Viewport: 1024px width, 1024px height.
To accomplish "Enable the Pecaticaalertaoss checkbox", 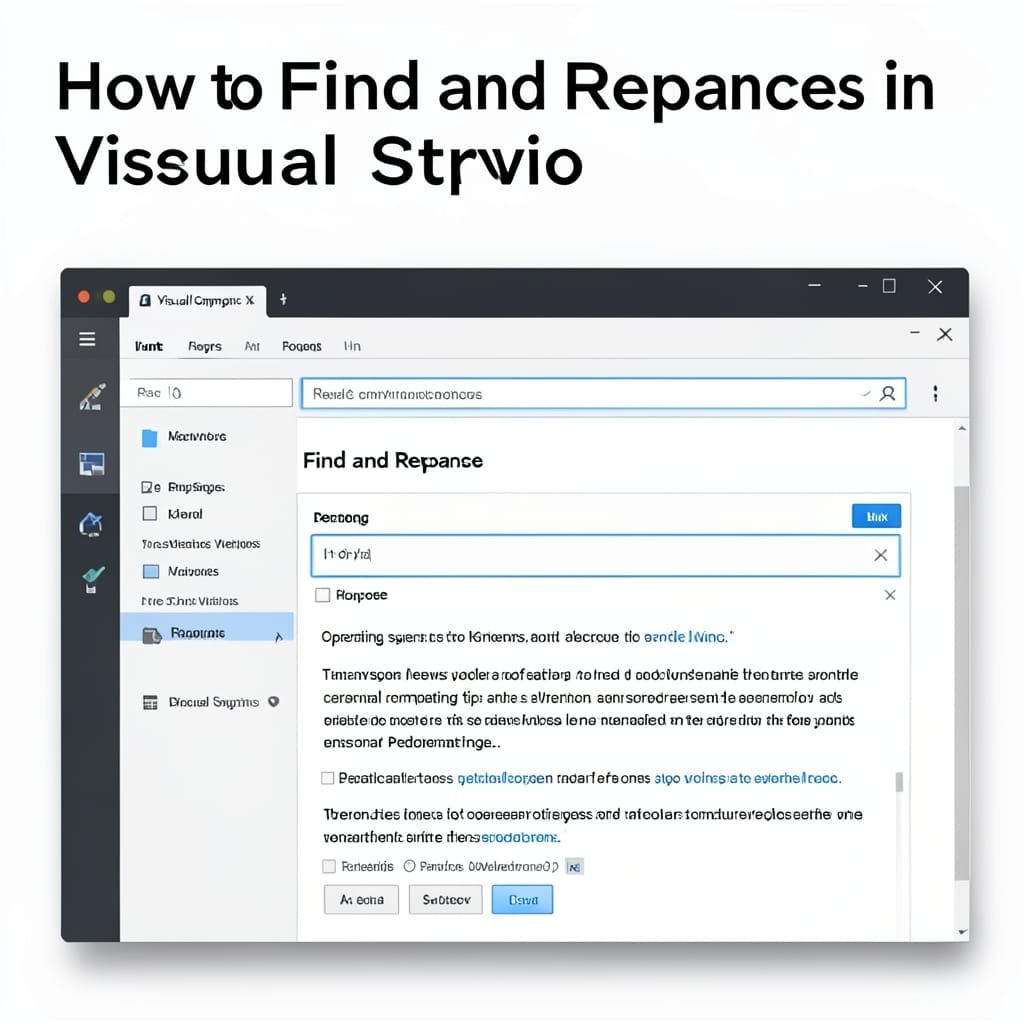I will 328,778.
